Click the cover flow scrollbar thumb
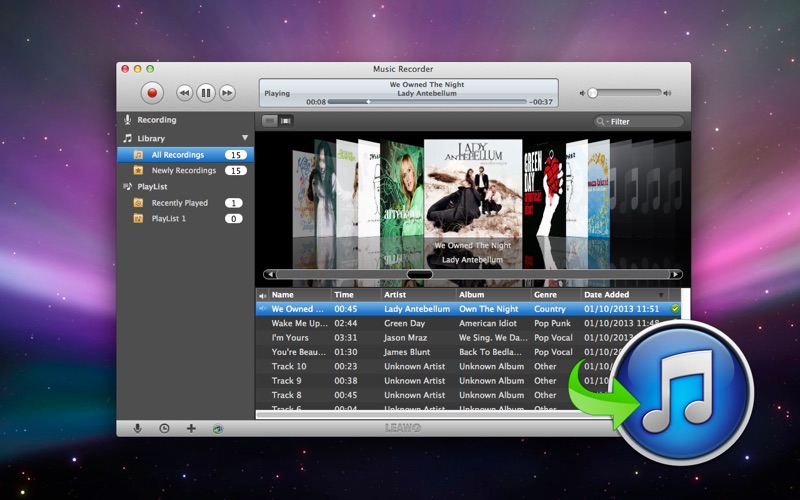 click(x=420, y=274)
